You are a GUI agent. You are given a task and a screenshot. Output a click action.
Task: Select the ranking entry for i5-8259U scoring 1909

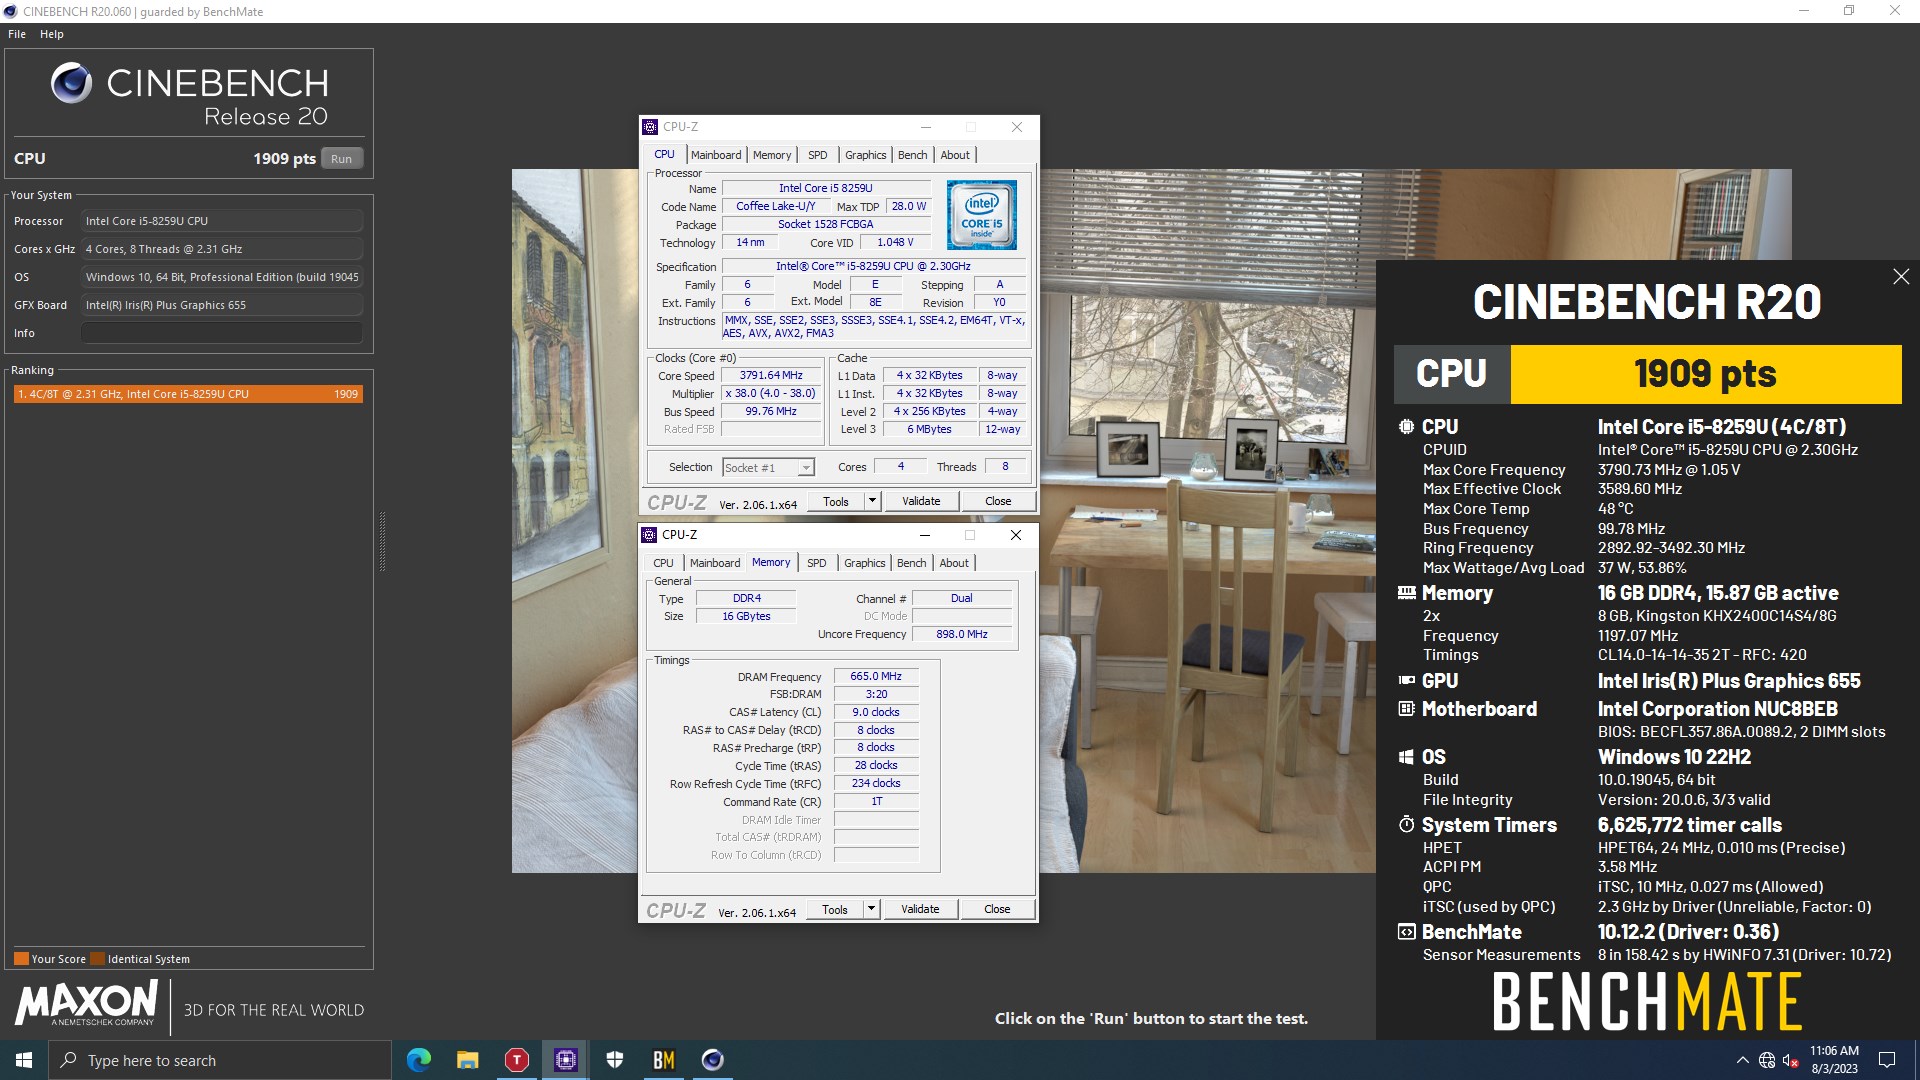(x=188, y=394)
